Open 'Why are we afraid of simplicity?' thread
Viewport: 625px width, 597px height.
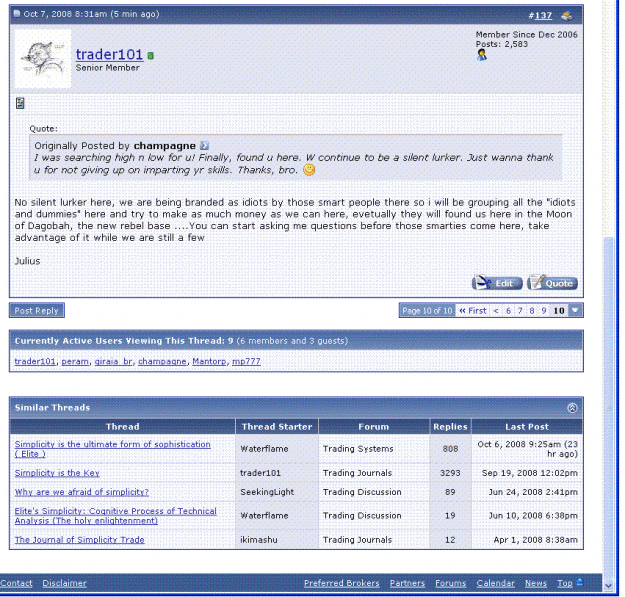click(x=82, y=492)
